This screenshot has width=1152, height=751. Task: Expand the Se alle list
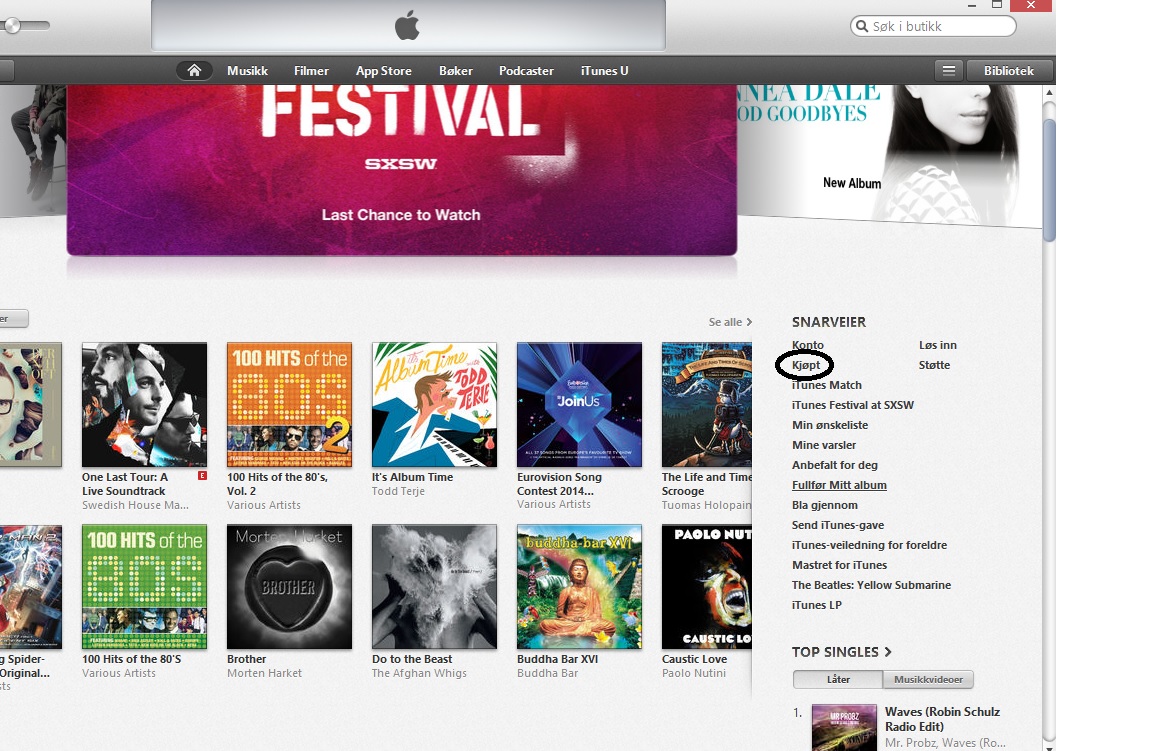point(730,322)
